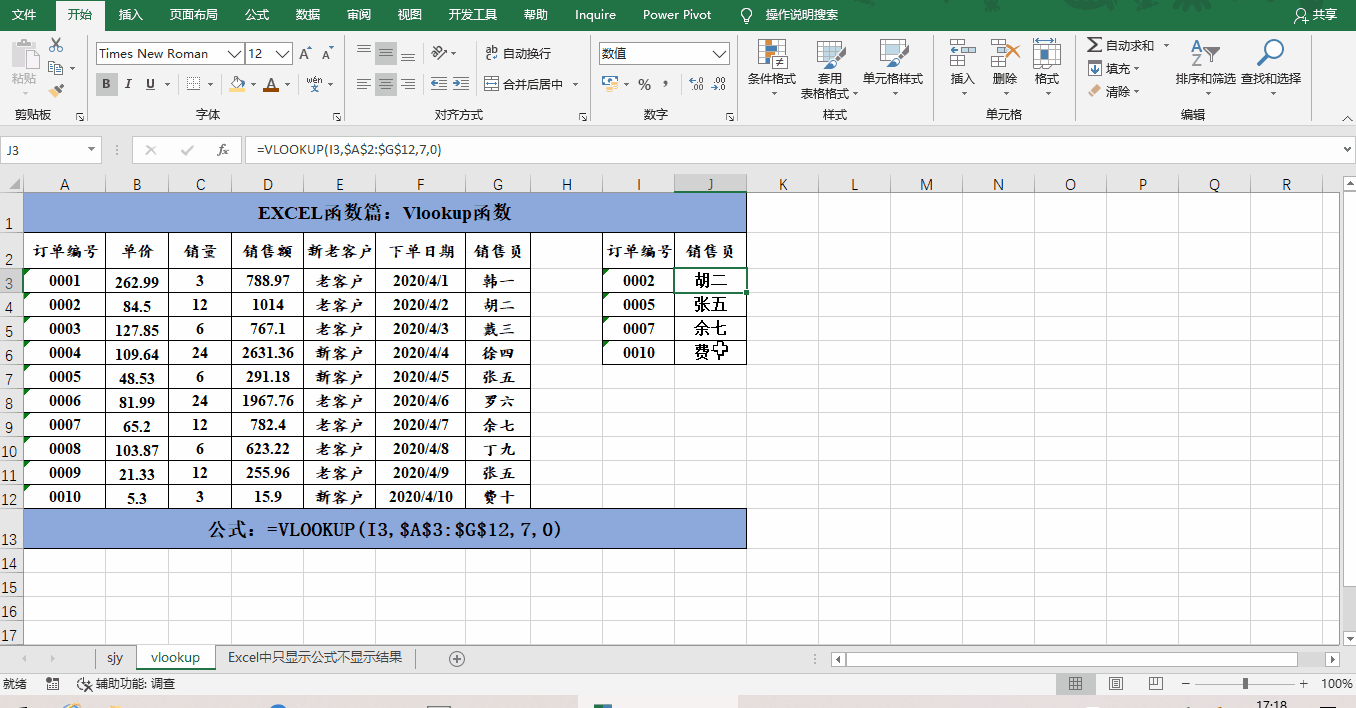Click the decrease indent icon
Image resolution: width=1356 pixels, height=708 pixels.
[x=437, y=84]
